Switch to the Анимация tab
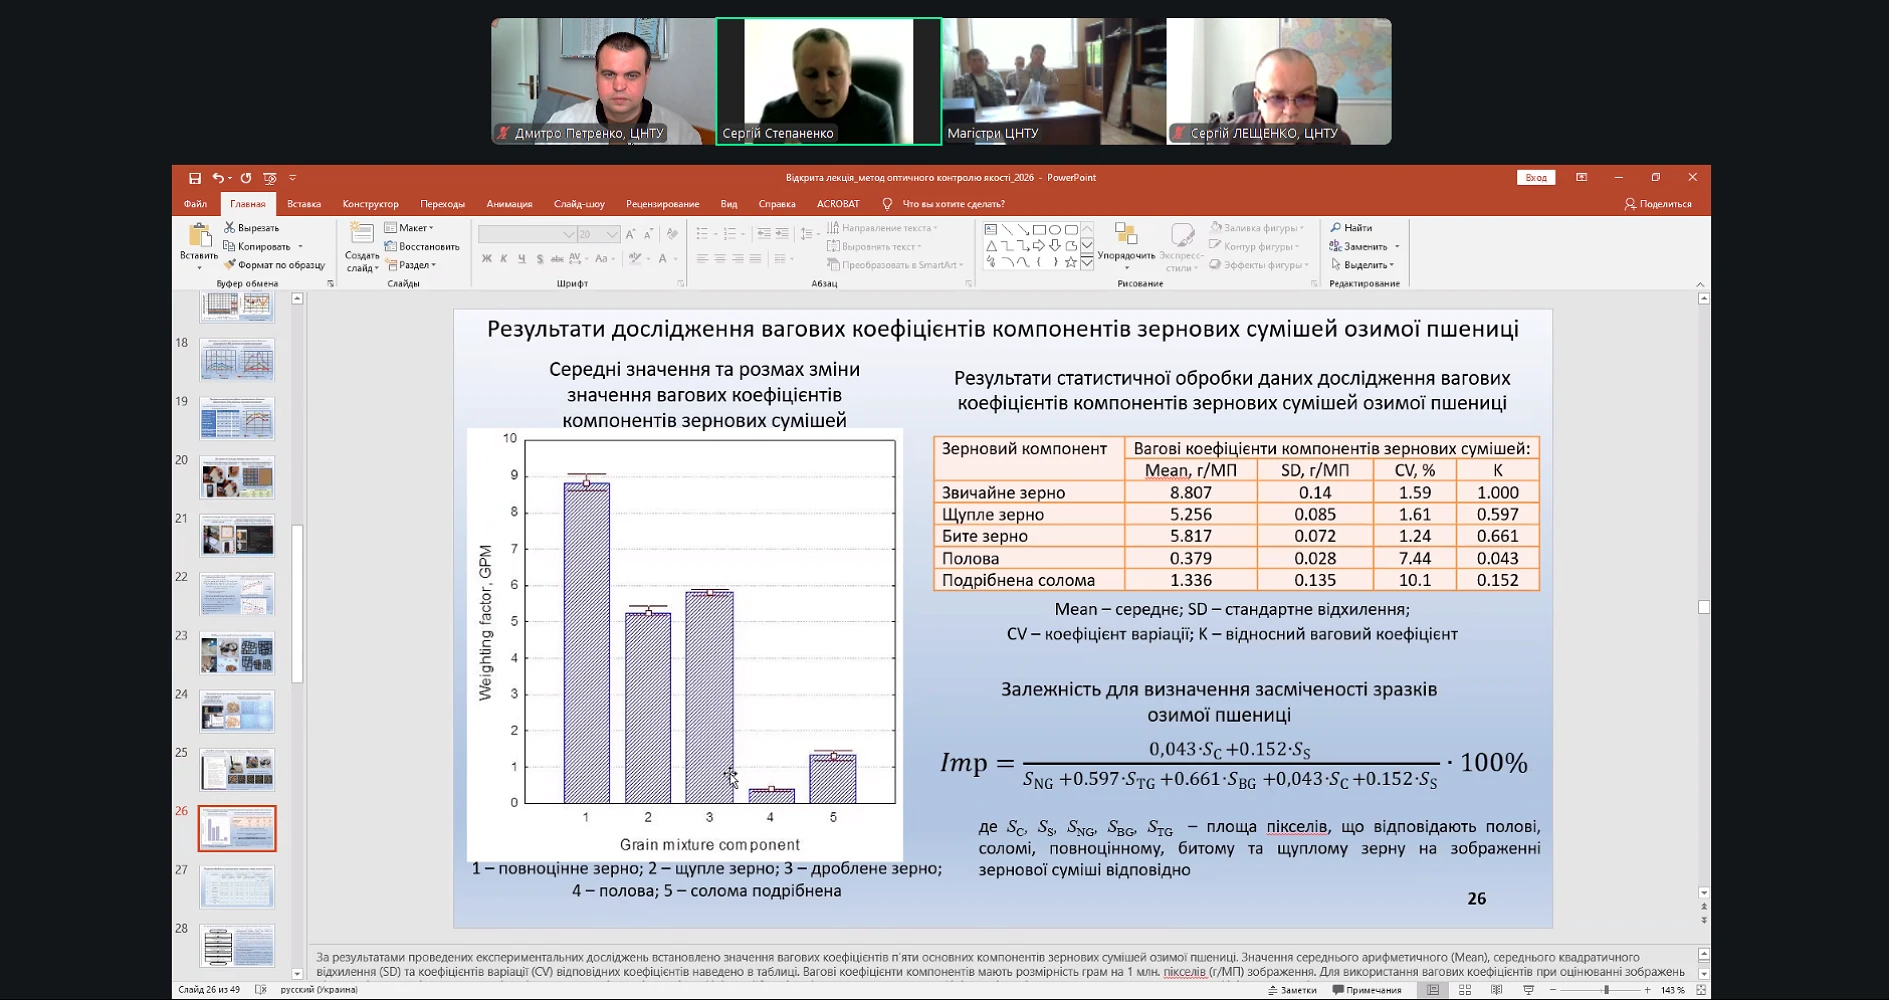Viewport: 1889px width, 1000px height. pos(509,204)
